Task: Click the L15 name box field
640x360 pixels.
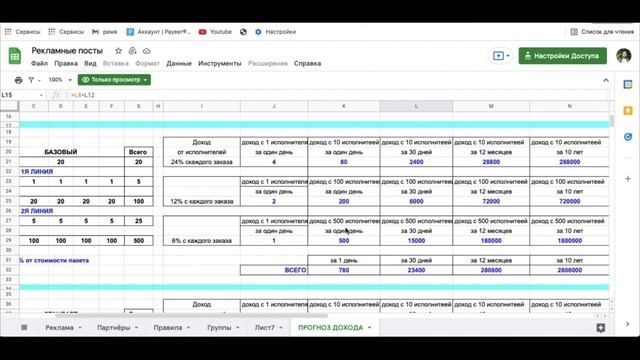Action: pyautogui.click(x=20, y=95)
